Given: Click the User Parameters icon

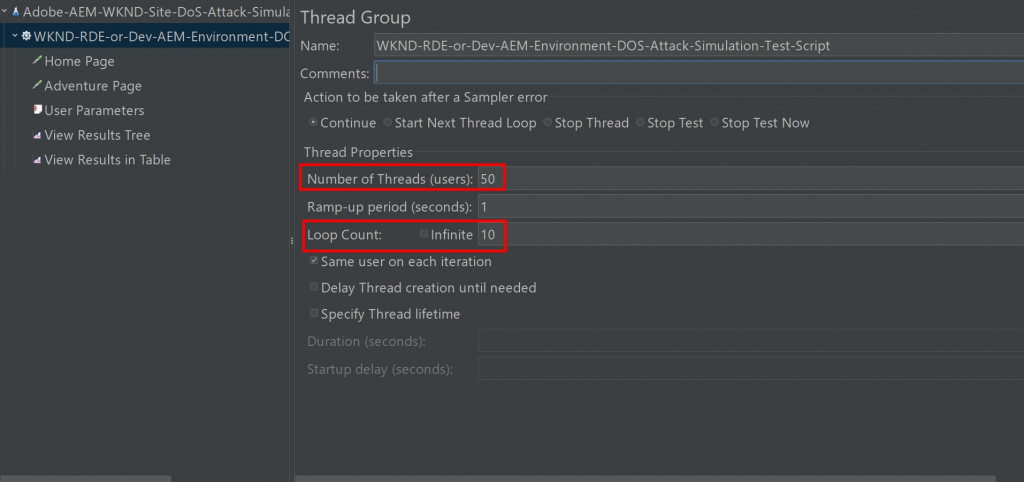Looking at the screenshot, I should (37, 110).
